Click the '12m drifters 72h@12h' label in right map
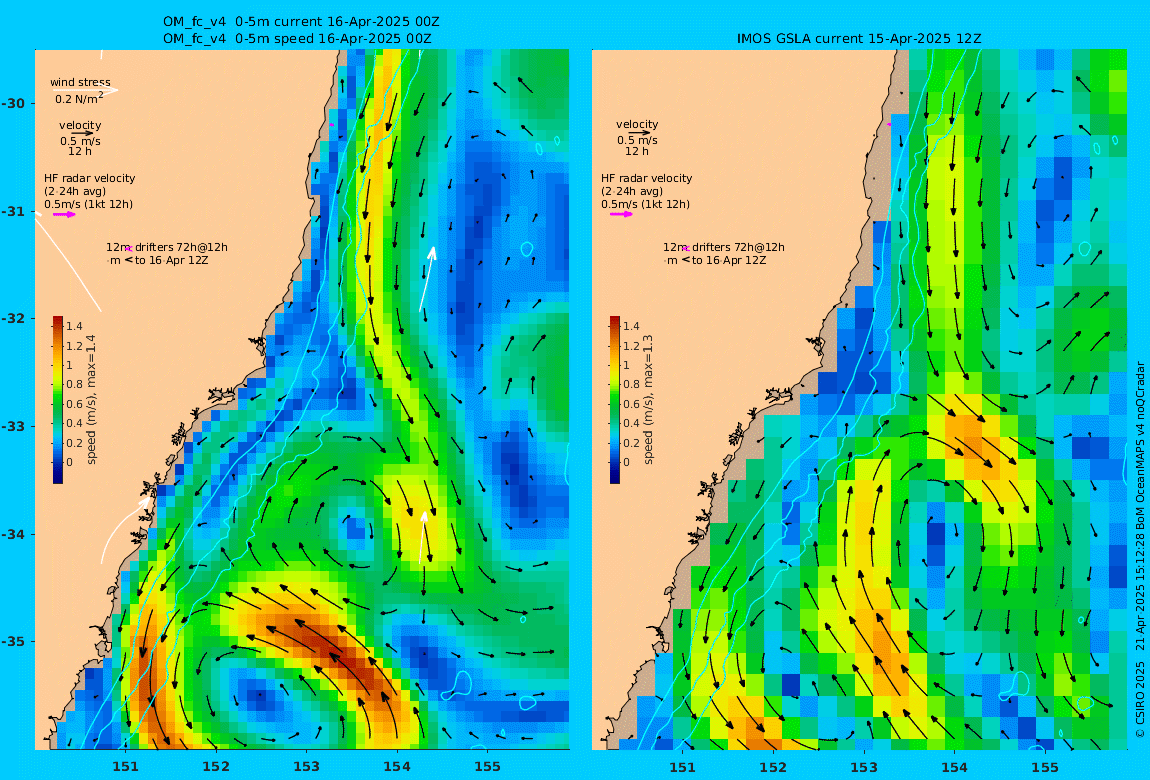1150x780 pixels. [723, 247]
